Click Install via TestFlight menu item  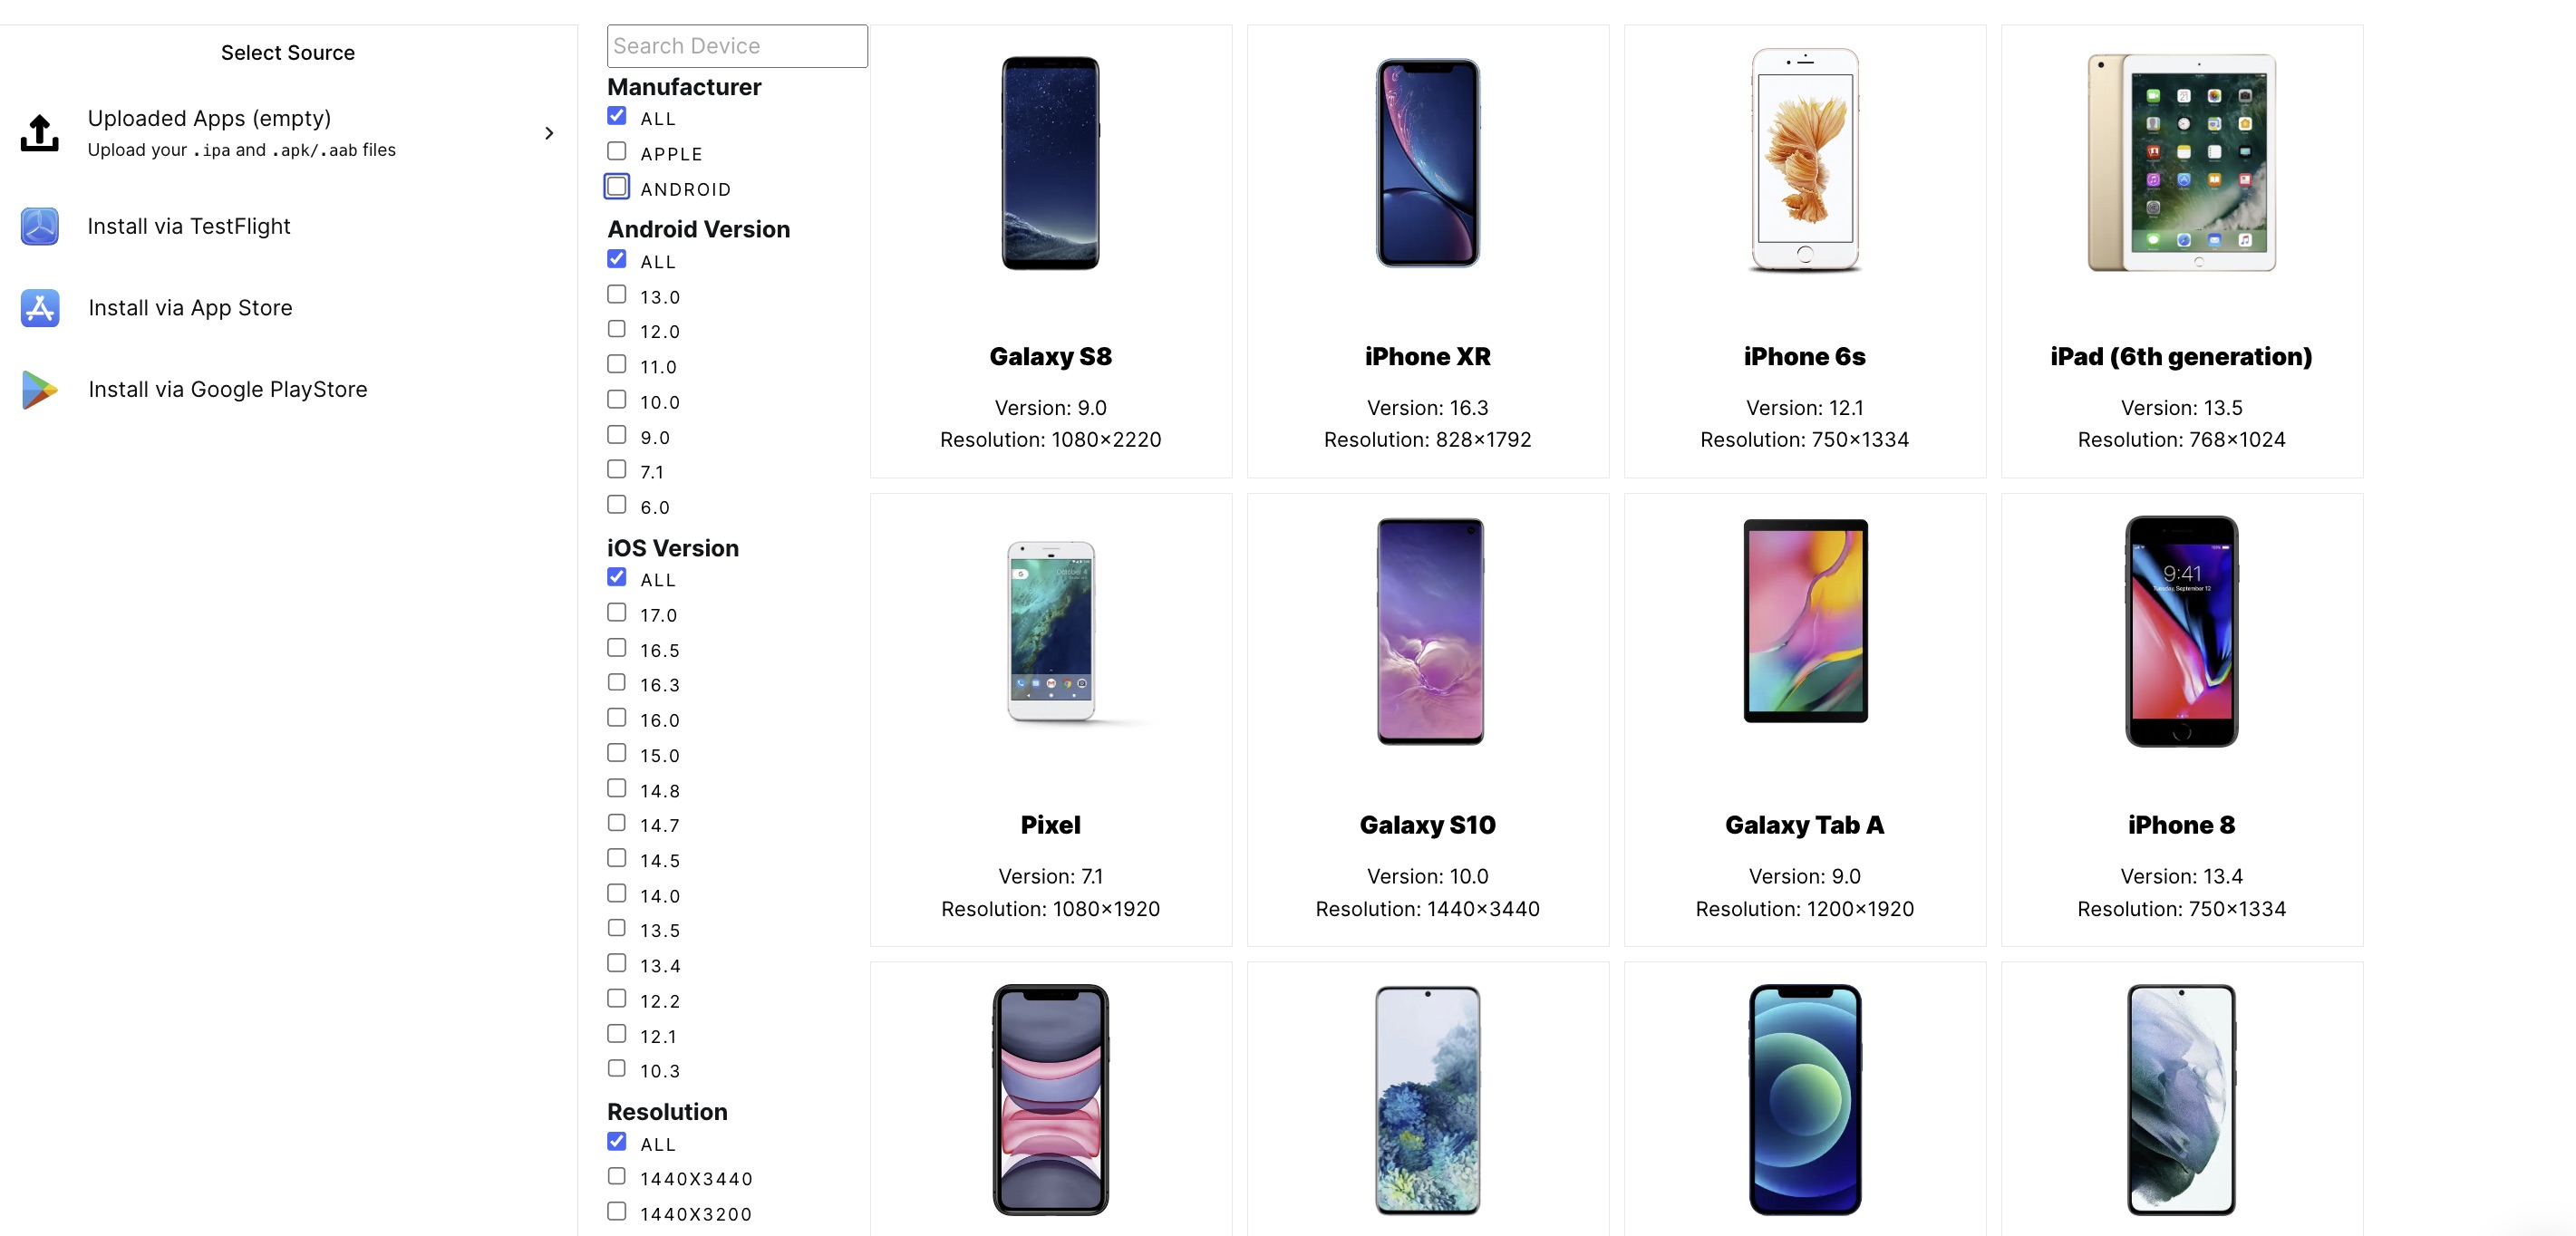[x=189, y=225]
